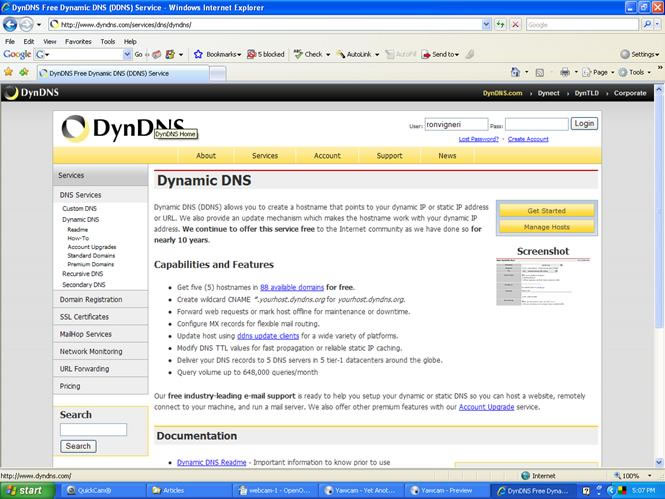Expand the address bar URL history dropdown
This screenshot has height=499, width=665.
(486, 25)
